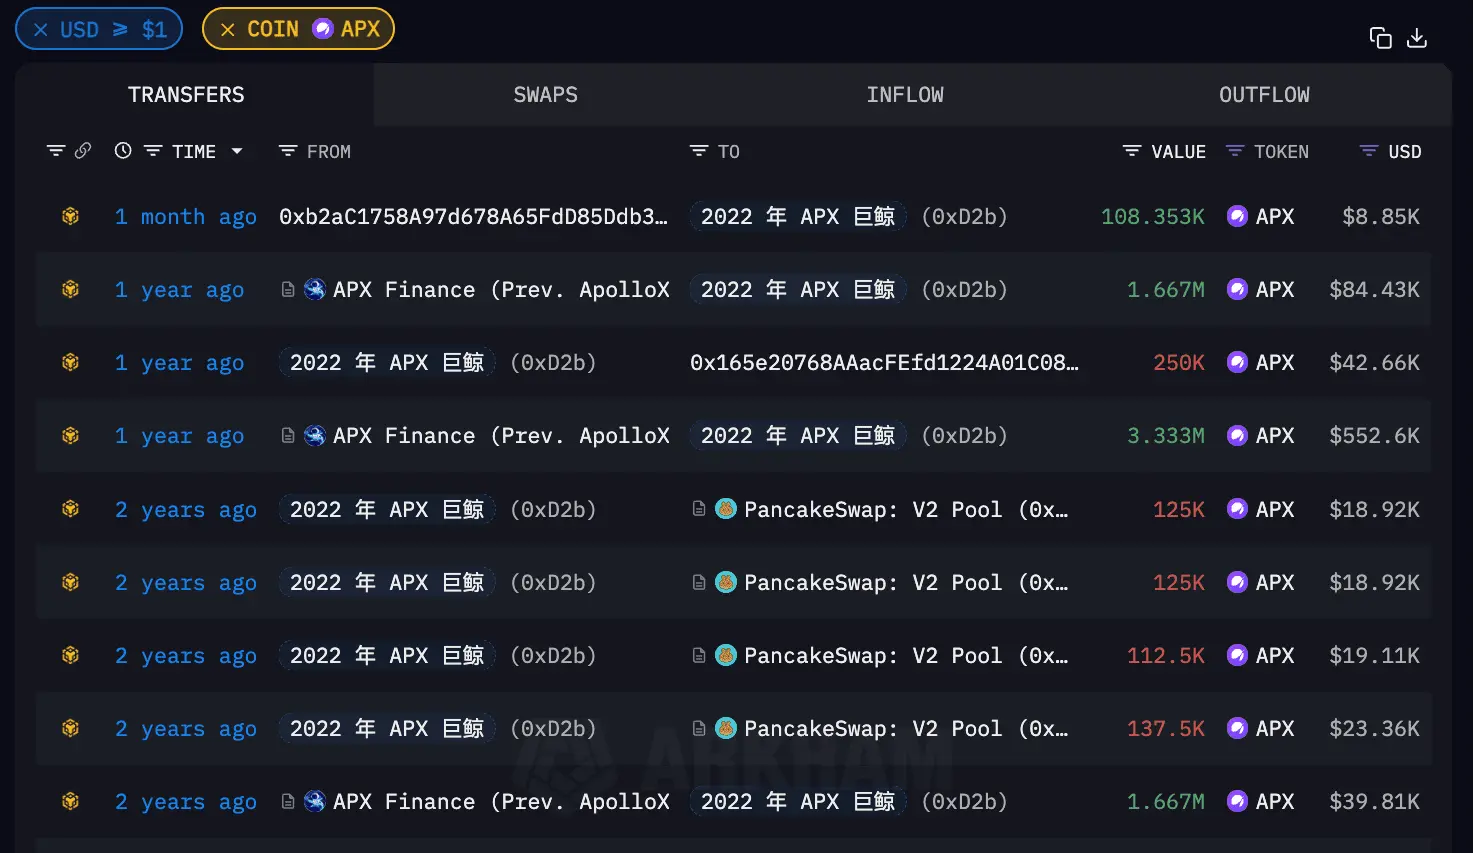Screen dimensions: 1474x853
Task: Open APX Finance sender in the 3.333M row
Action: (501, 436)
